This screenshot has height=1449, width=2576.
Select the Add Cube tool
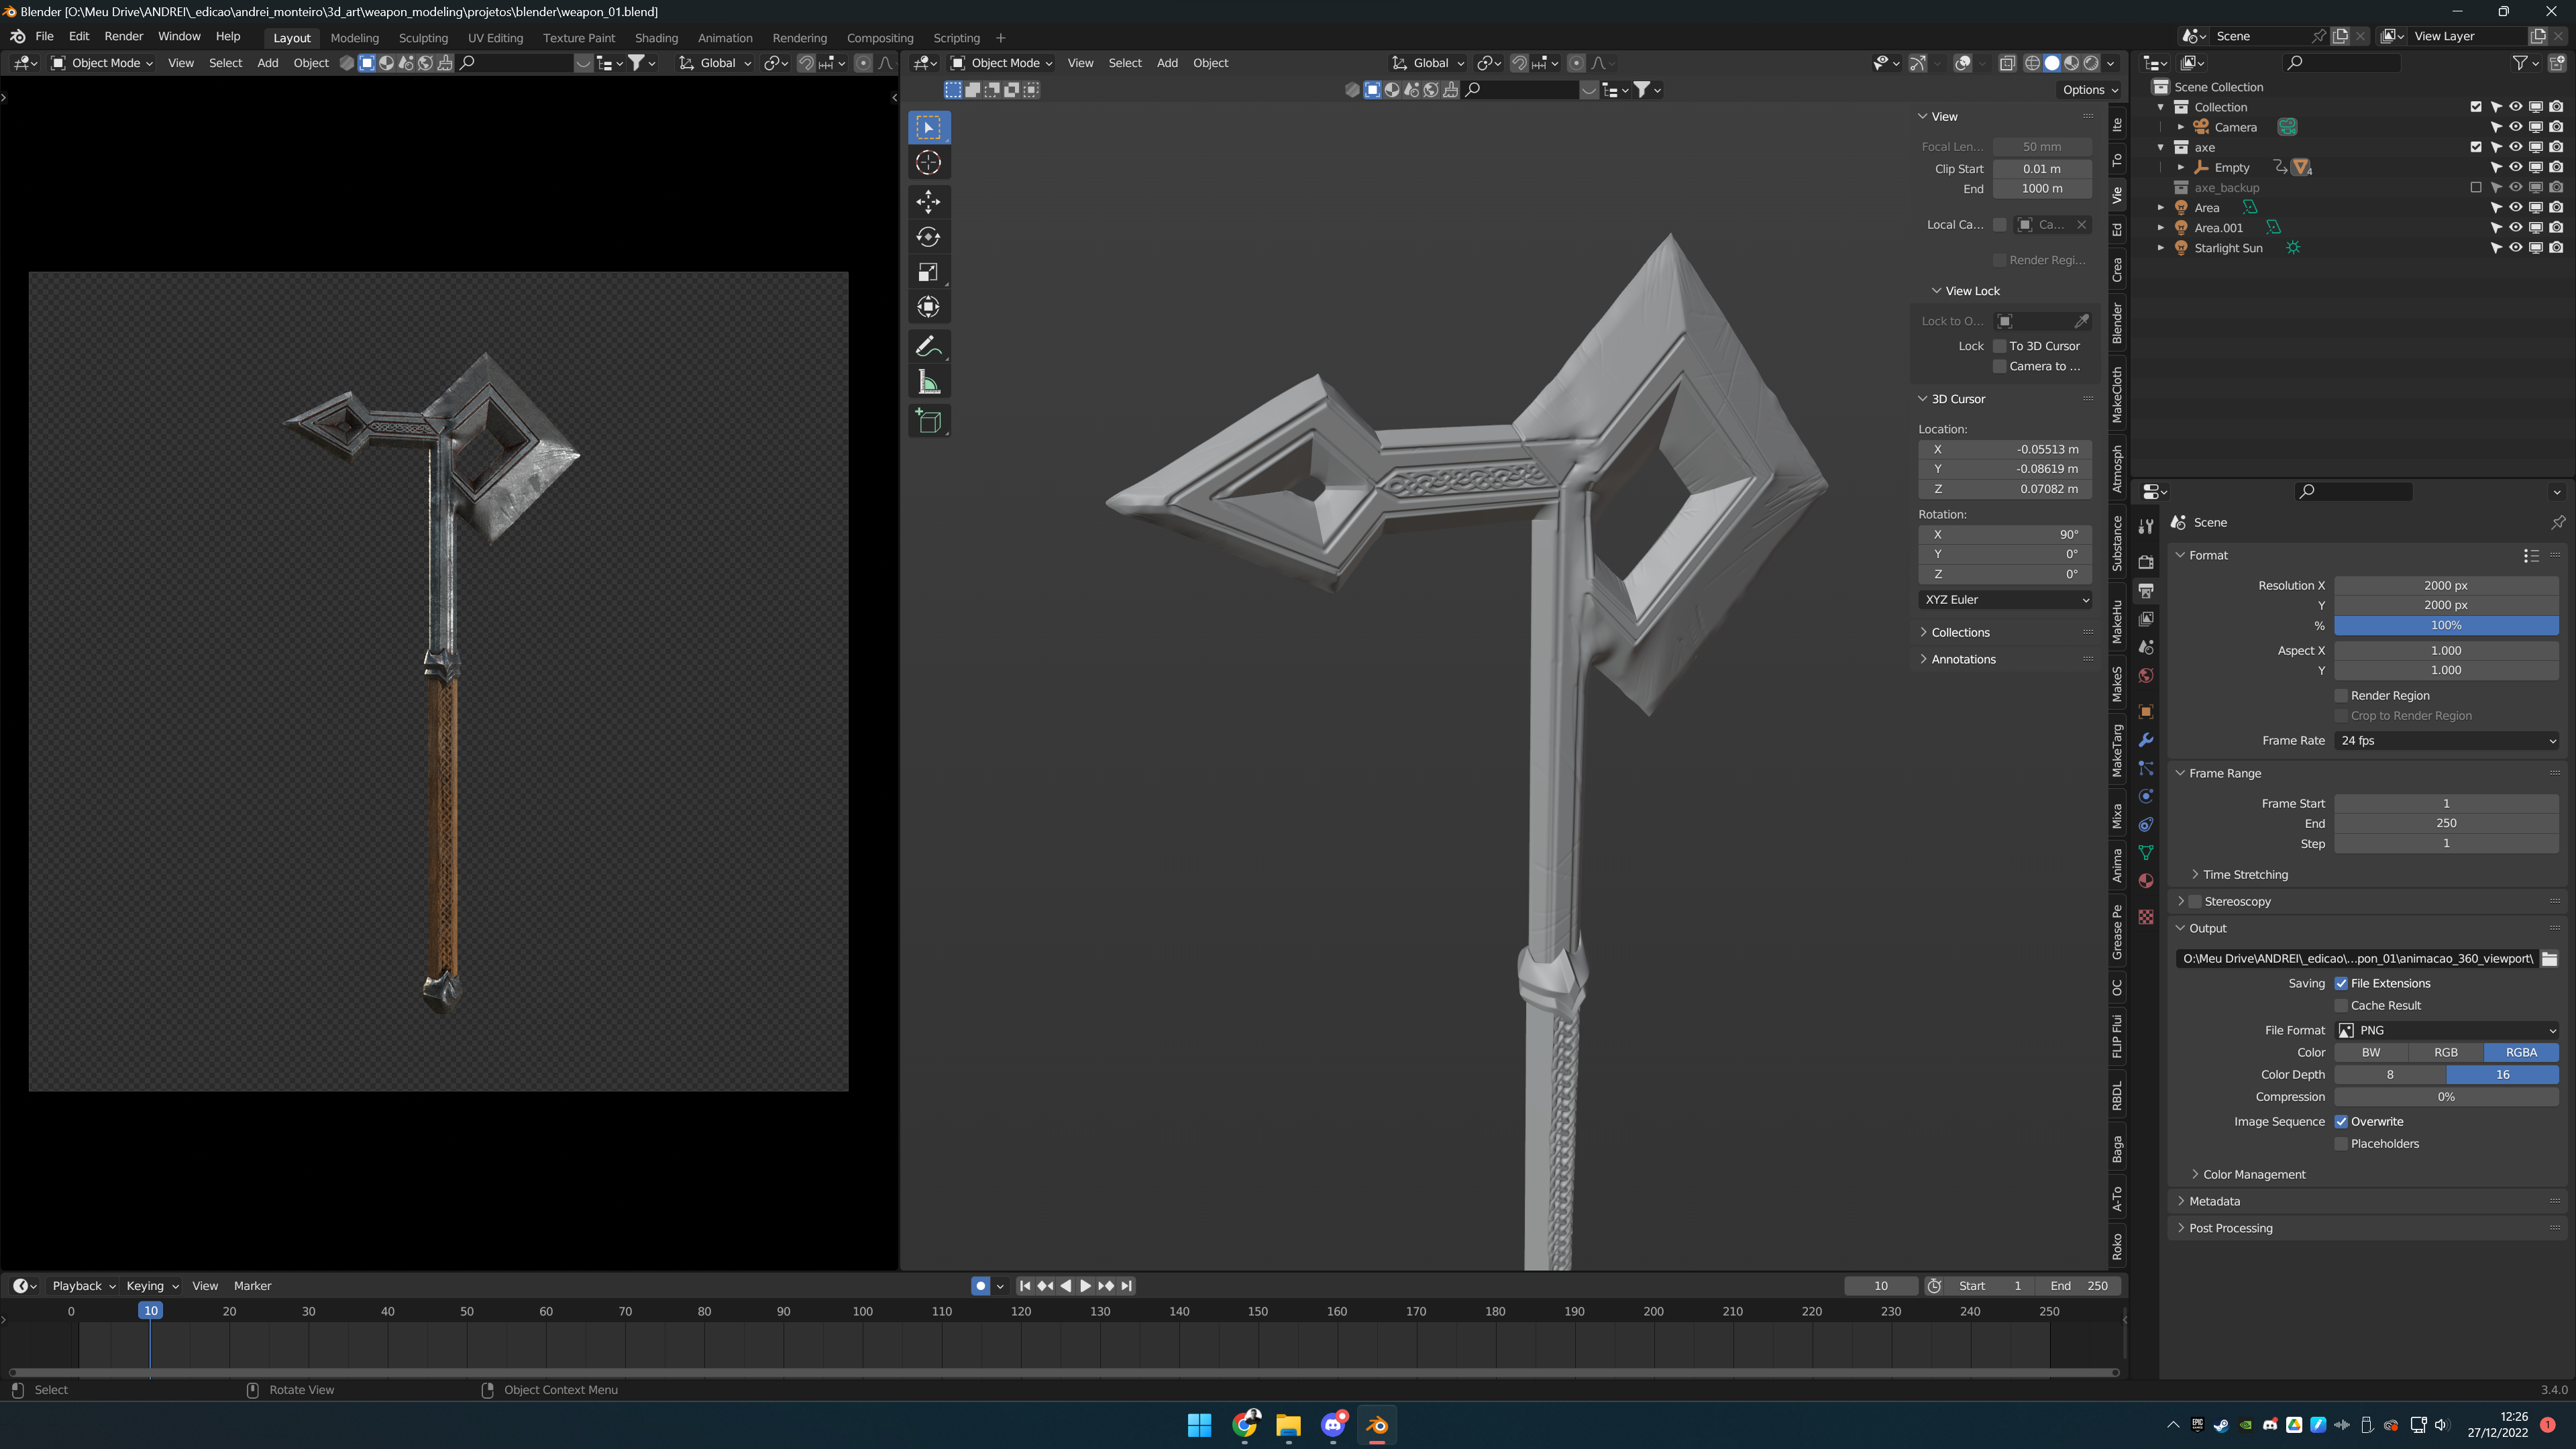point(928,421)
